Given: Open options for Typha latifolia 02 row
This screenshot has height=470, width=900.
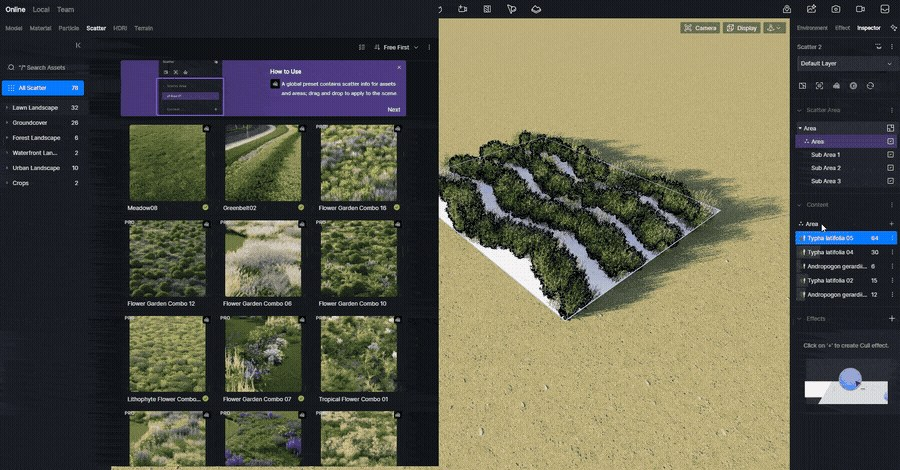Looking at the screenshot, I should 892,281.
